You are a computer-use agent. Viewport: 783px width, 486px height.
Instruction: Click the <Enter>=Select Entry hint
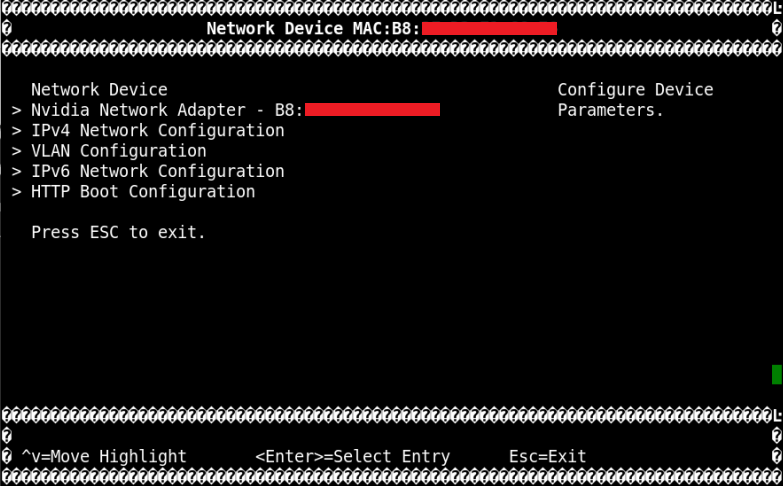pos(352,456)
